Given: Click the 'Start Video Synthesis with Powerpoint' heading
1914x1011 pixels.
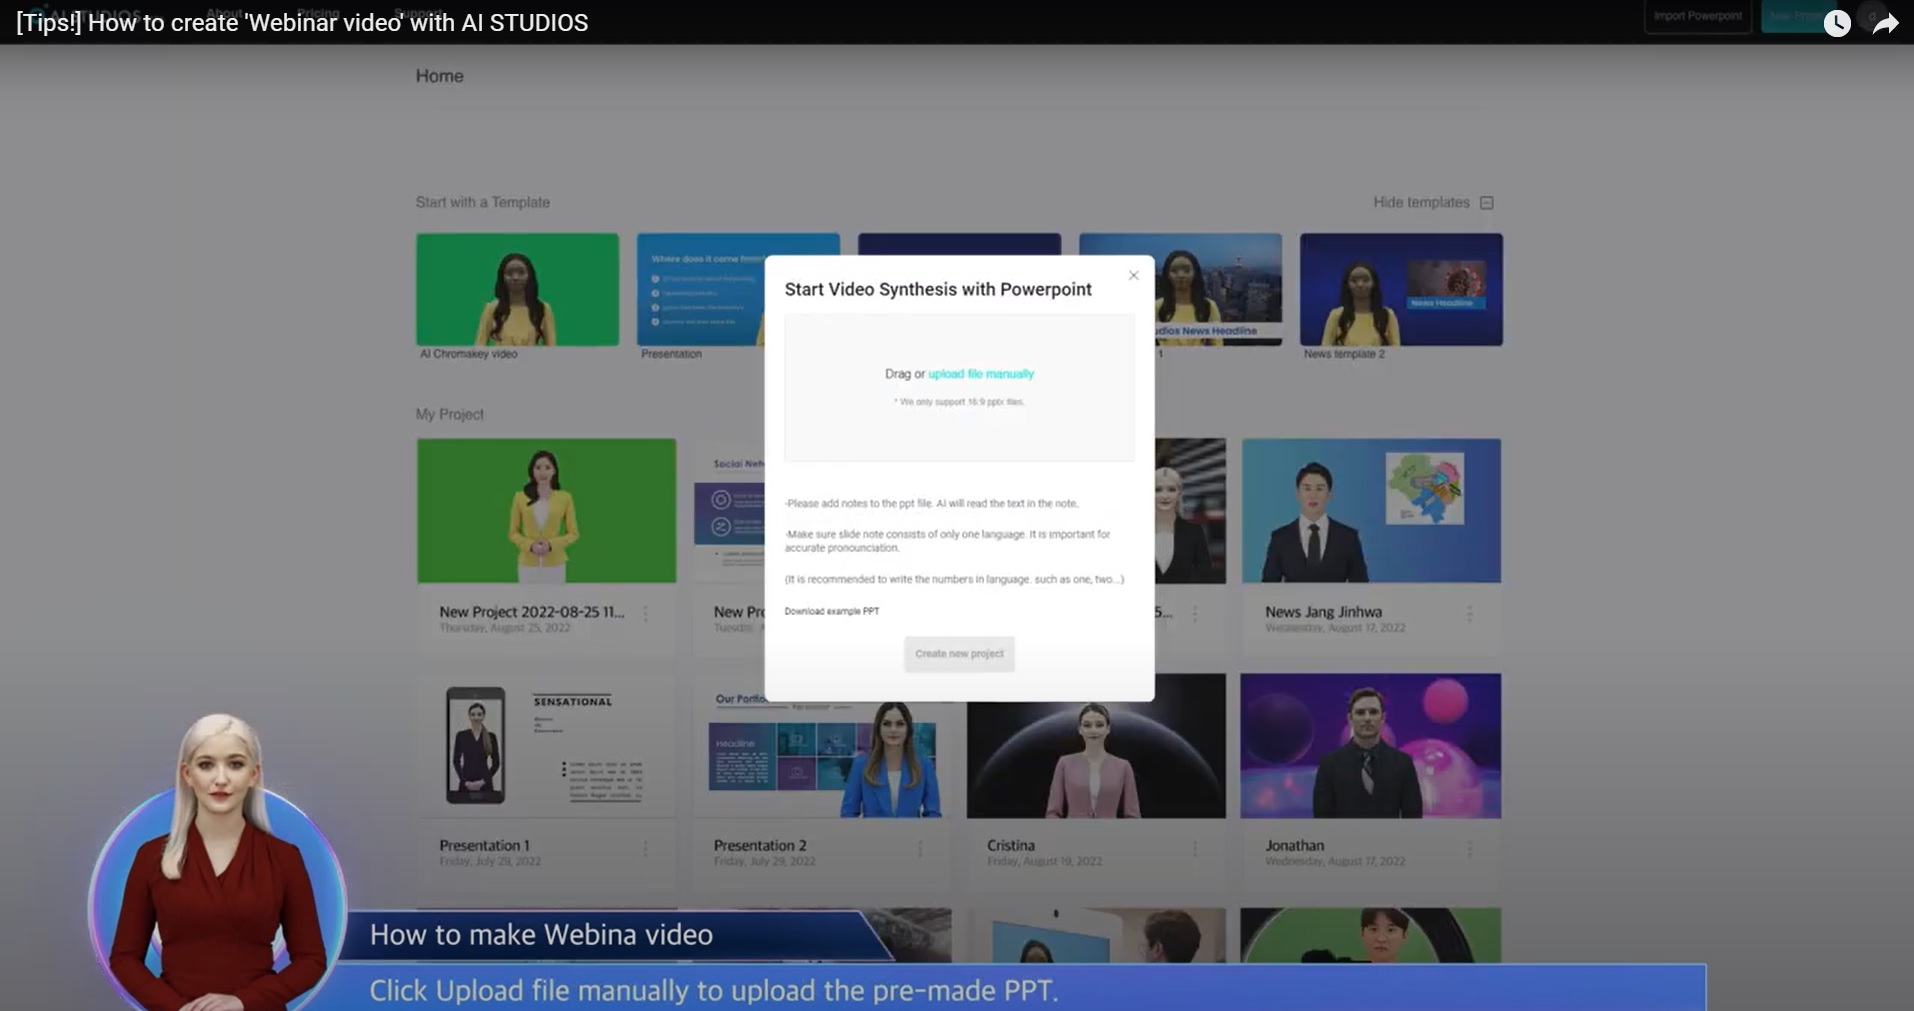Looking at the screenshot, I should (x=938, y=289).
